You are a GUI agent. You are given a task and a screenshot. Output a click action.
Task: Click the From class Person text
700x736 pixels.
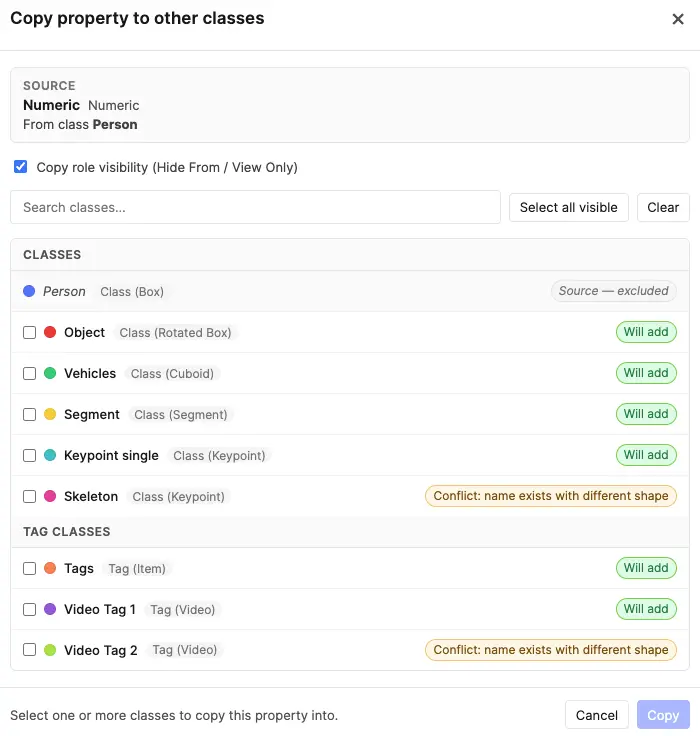pos(80,124)
